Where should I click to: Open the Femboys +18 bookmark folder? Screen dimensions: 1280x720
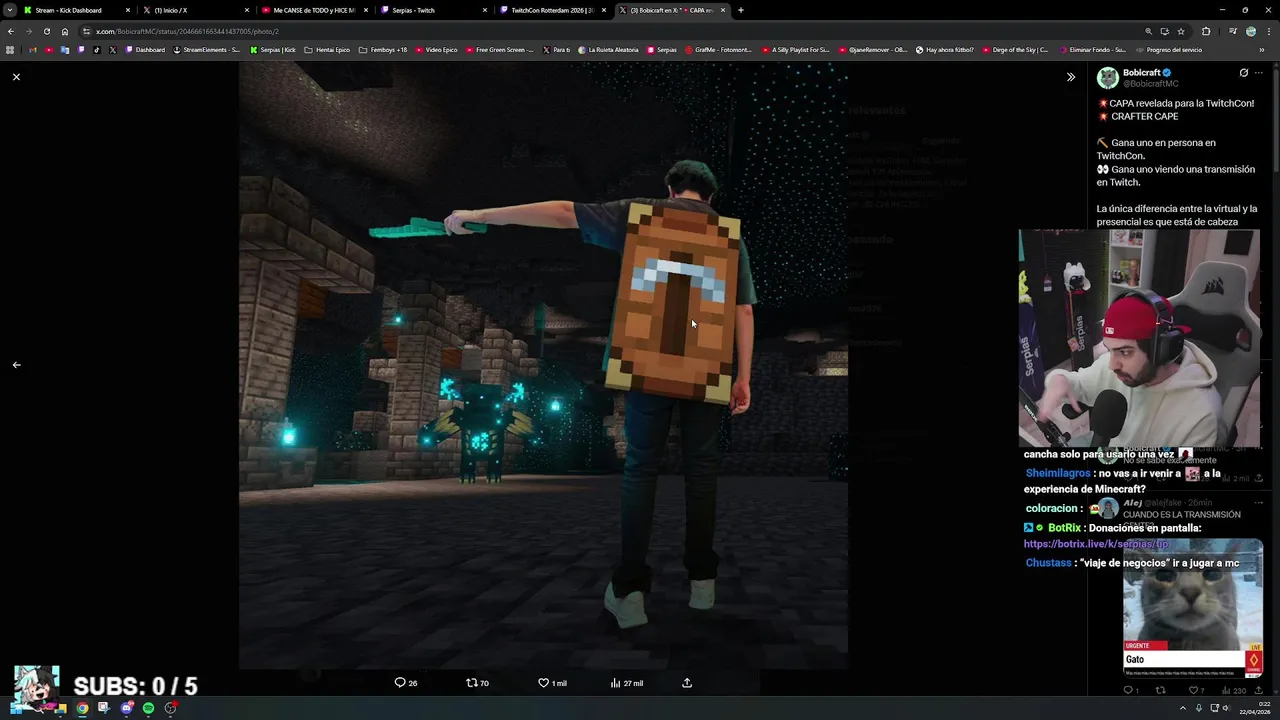click(382, 50)
